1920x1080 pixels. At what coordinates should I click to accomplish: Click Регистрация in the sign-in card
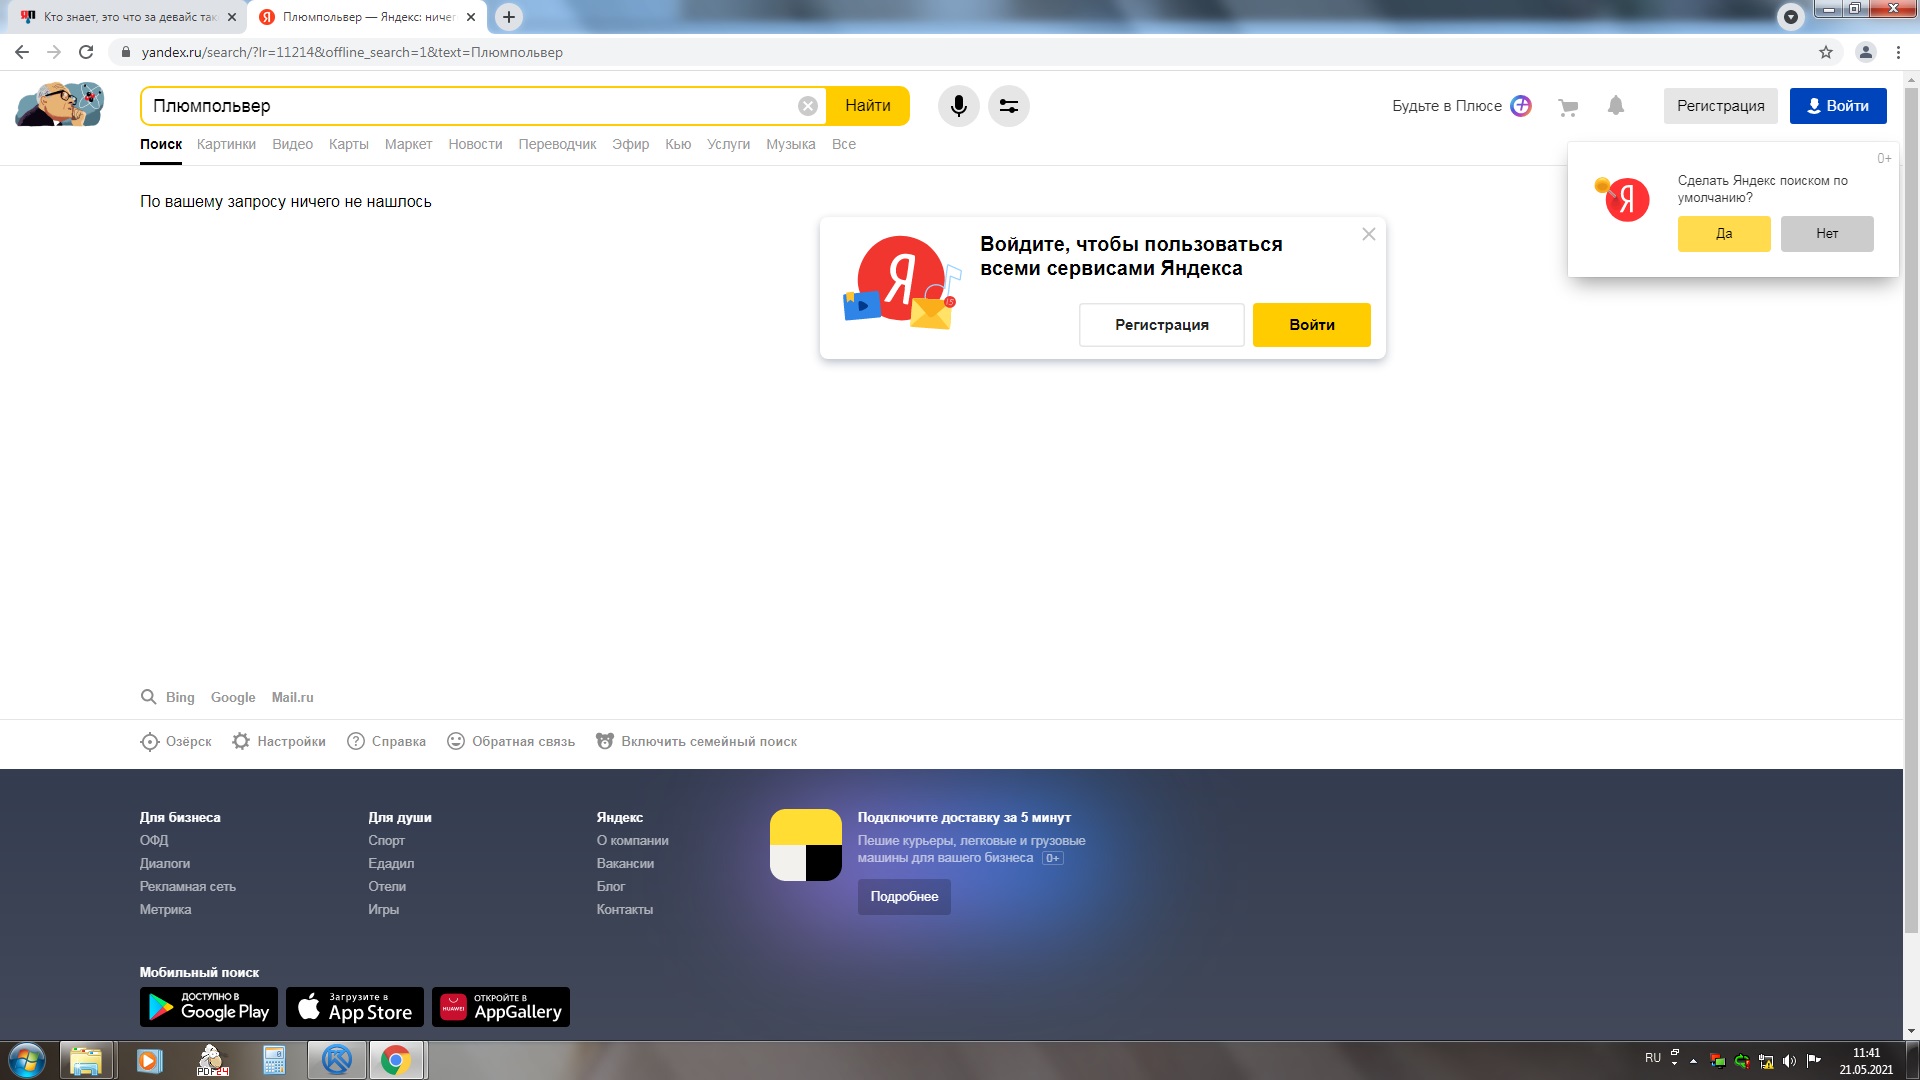1162,325
